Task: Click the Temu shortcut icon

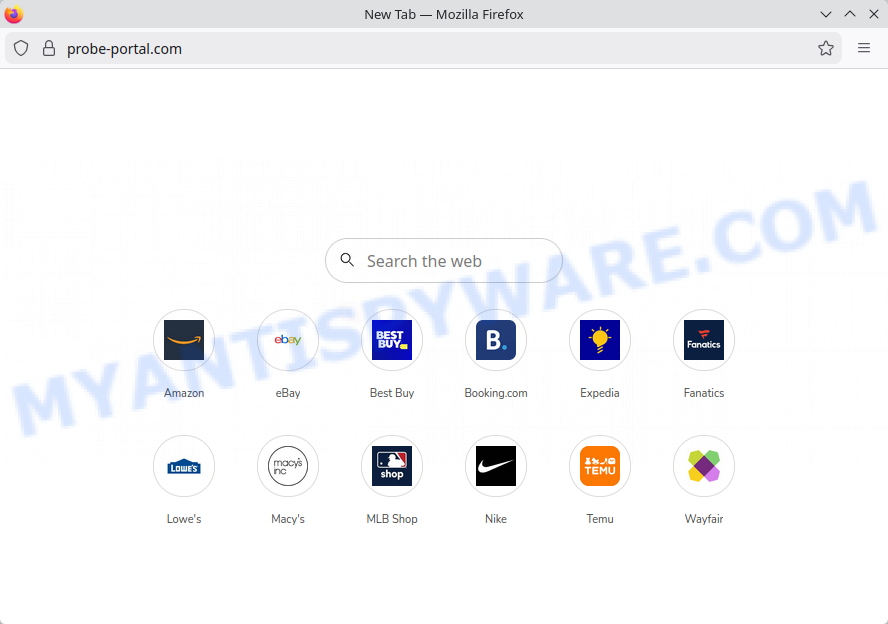Action: coord(600,466)
